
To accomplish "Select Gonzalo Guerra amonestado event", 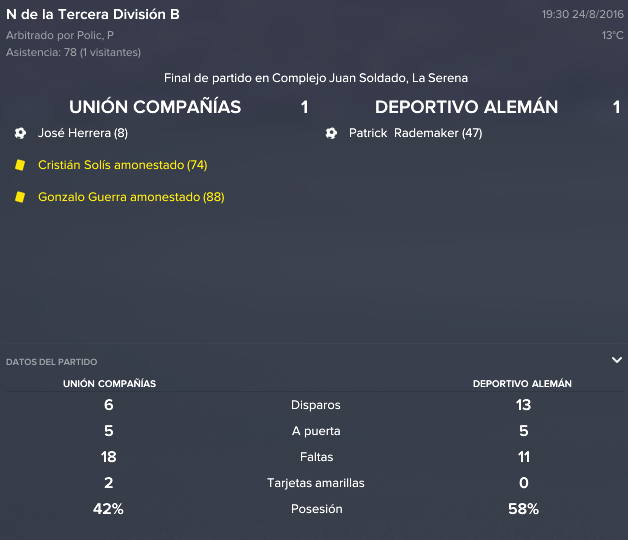I will pos(131,197).
